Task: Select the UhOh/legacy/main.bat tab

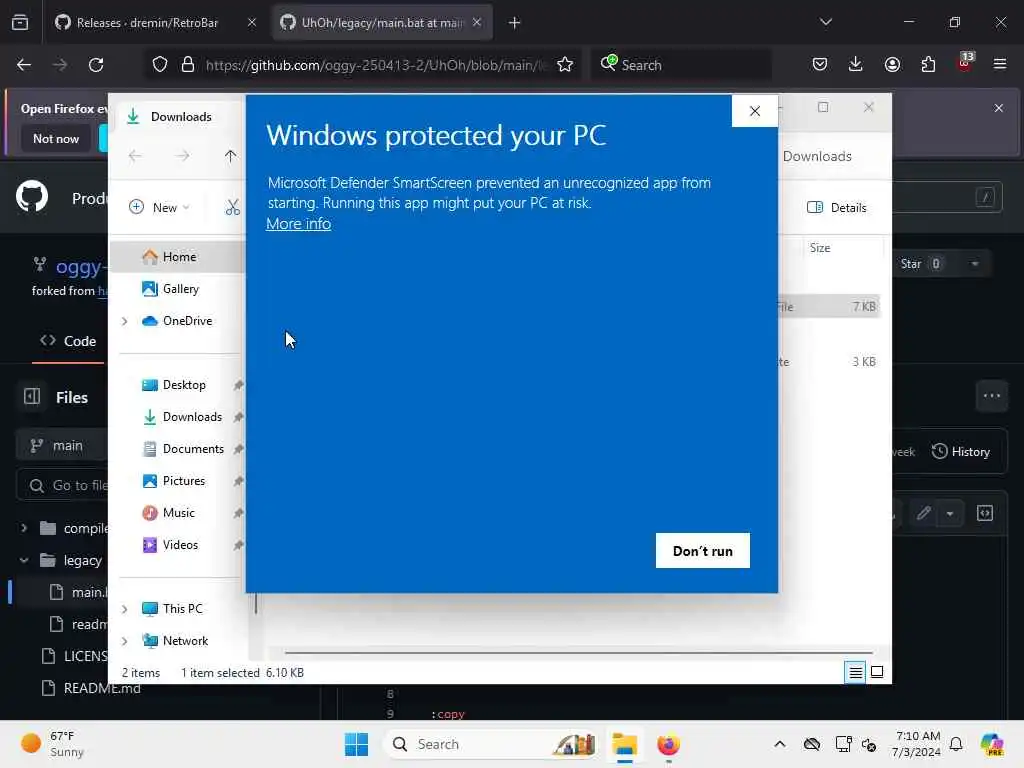Action: 383,23
